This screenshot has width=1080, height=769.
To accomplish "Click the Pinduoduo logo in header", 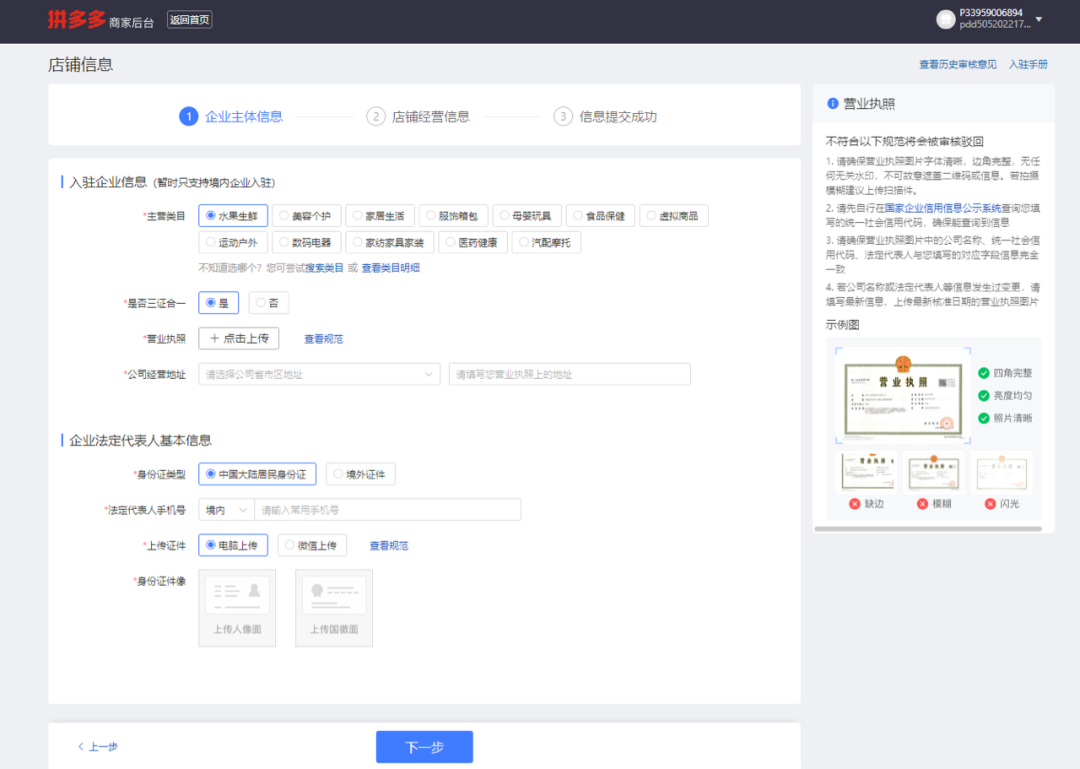I will coord(74,20).
